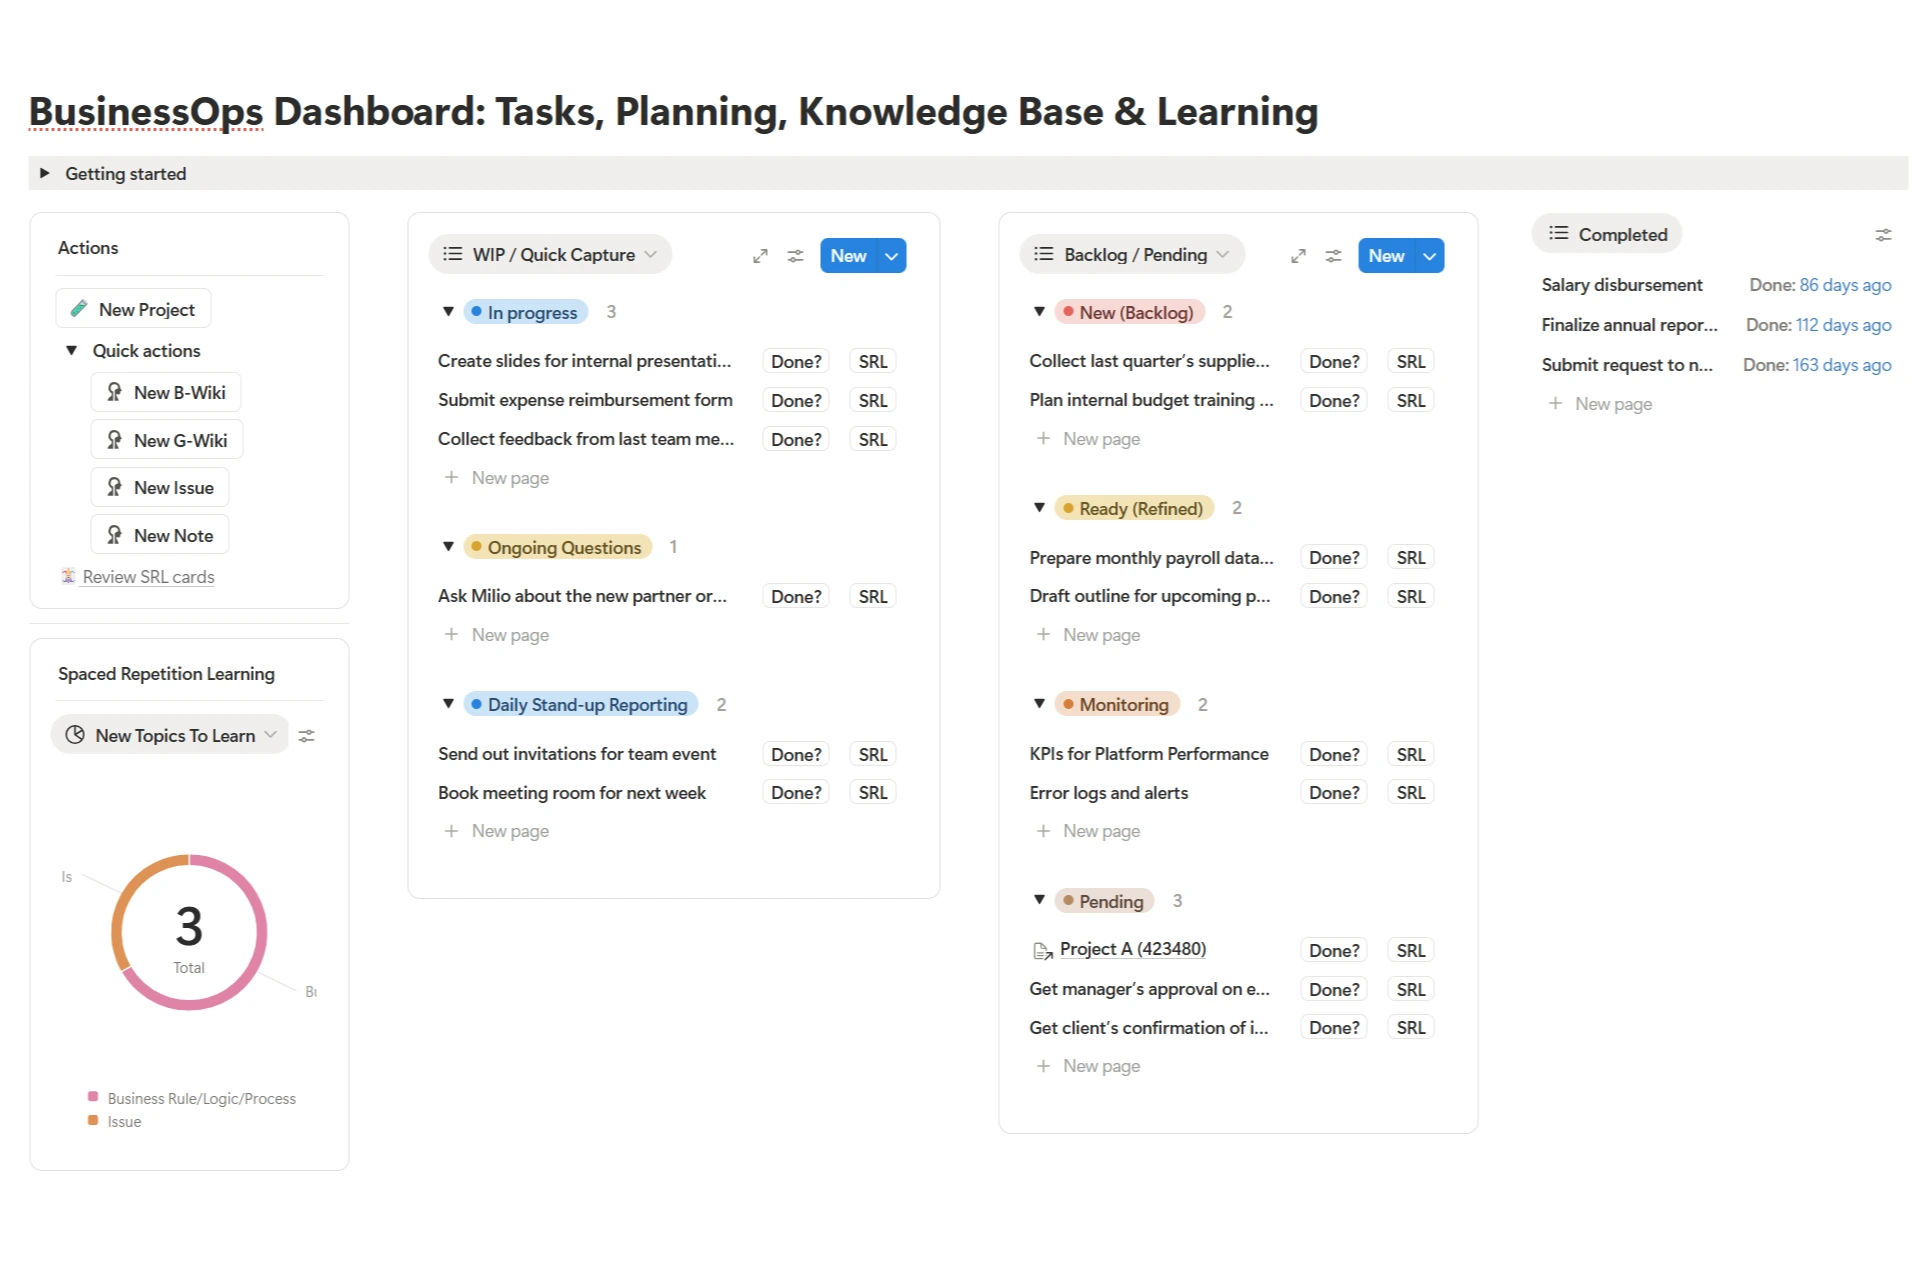Expand the Getting started toggle
The width and height of the screenshot is (1920, 1280).
pos(45,173)
